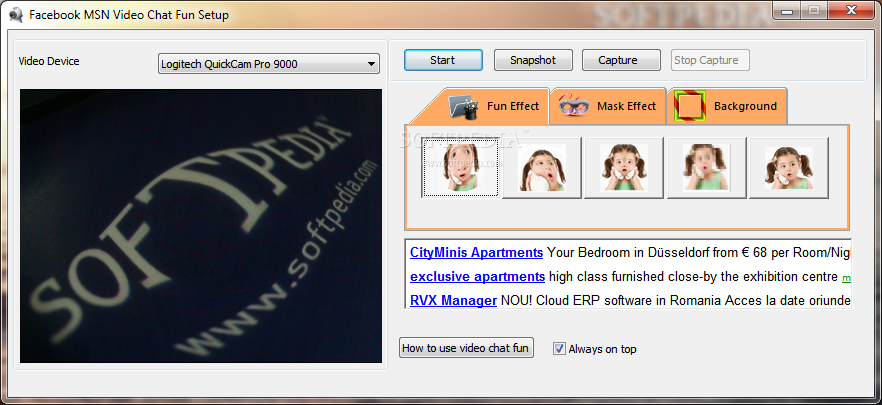Close the Video Chat Fun Setup window
The width and height of the screenshot is (882, 405).
[x=852, y=9]
